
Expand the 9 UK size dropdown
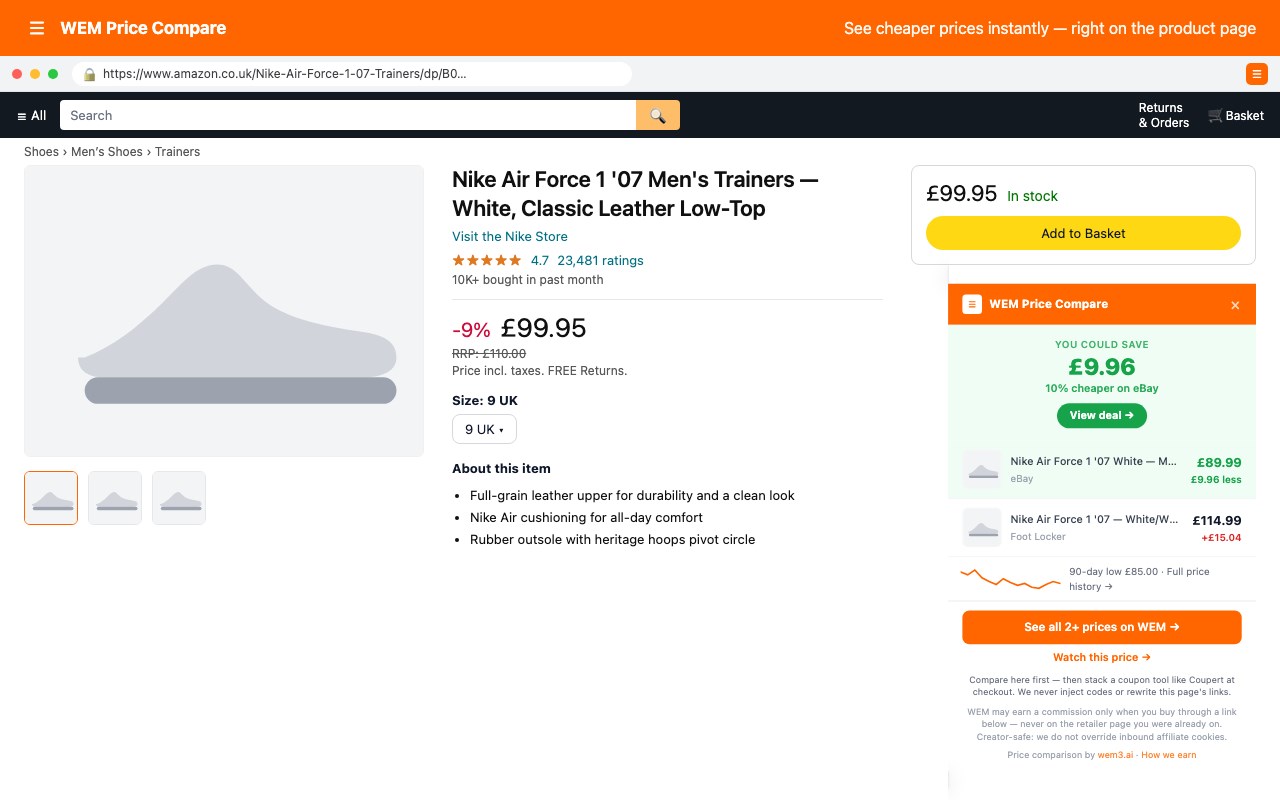tap(484, 429)
